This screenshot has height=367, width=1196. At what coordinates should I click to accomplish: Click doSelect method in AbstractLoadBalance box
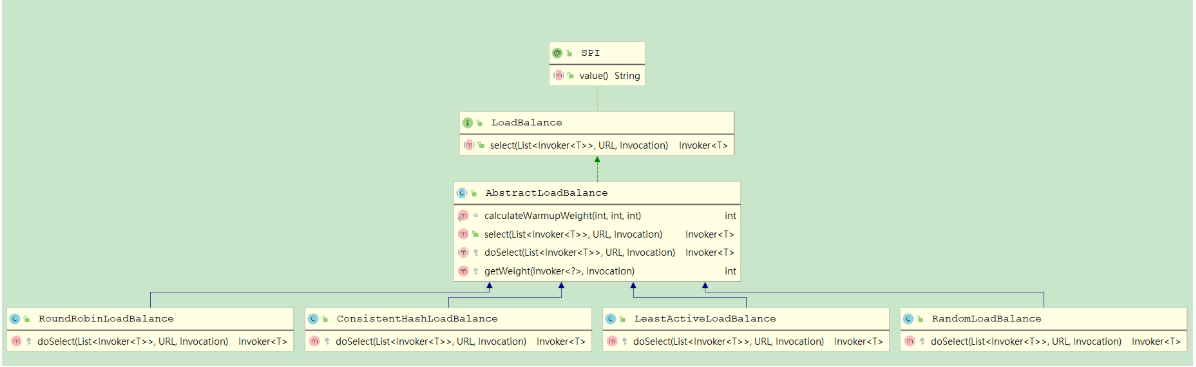coord(597,253)
